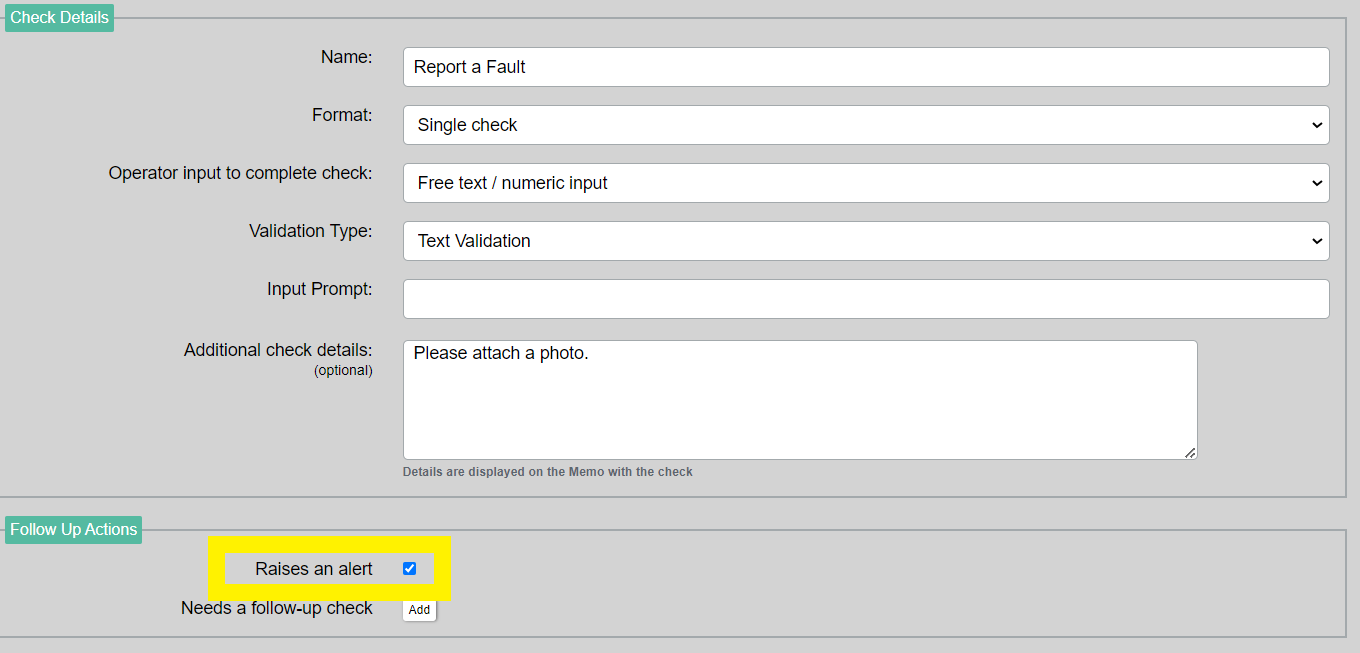Viewport: 1360px width, 653px height.
Task: Expand the Operator input to complete check dropdown
Action: pyautogui.click(x=866, y=182)
